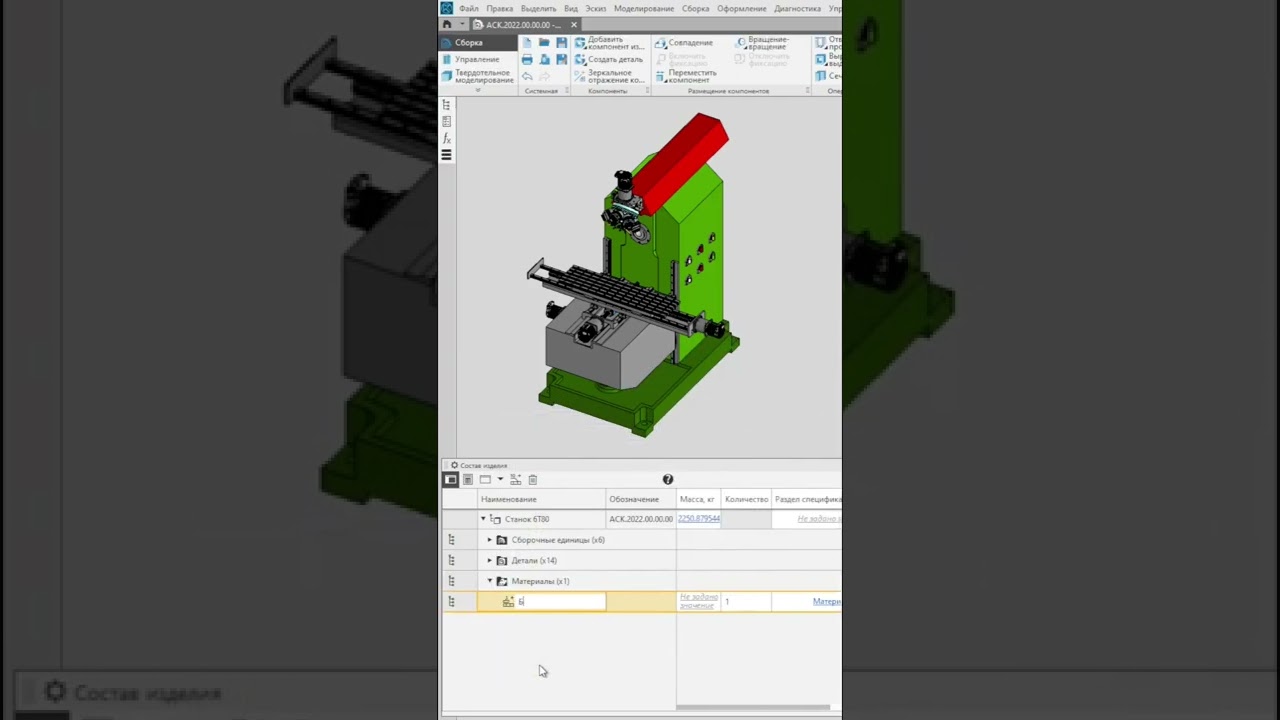Screen dimensions: 1280x720
Task: Collapse the Станок 6Т80 root node
Action: click(x=483, y=519)
